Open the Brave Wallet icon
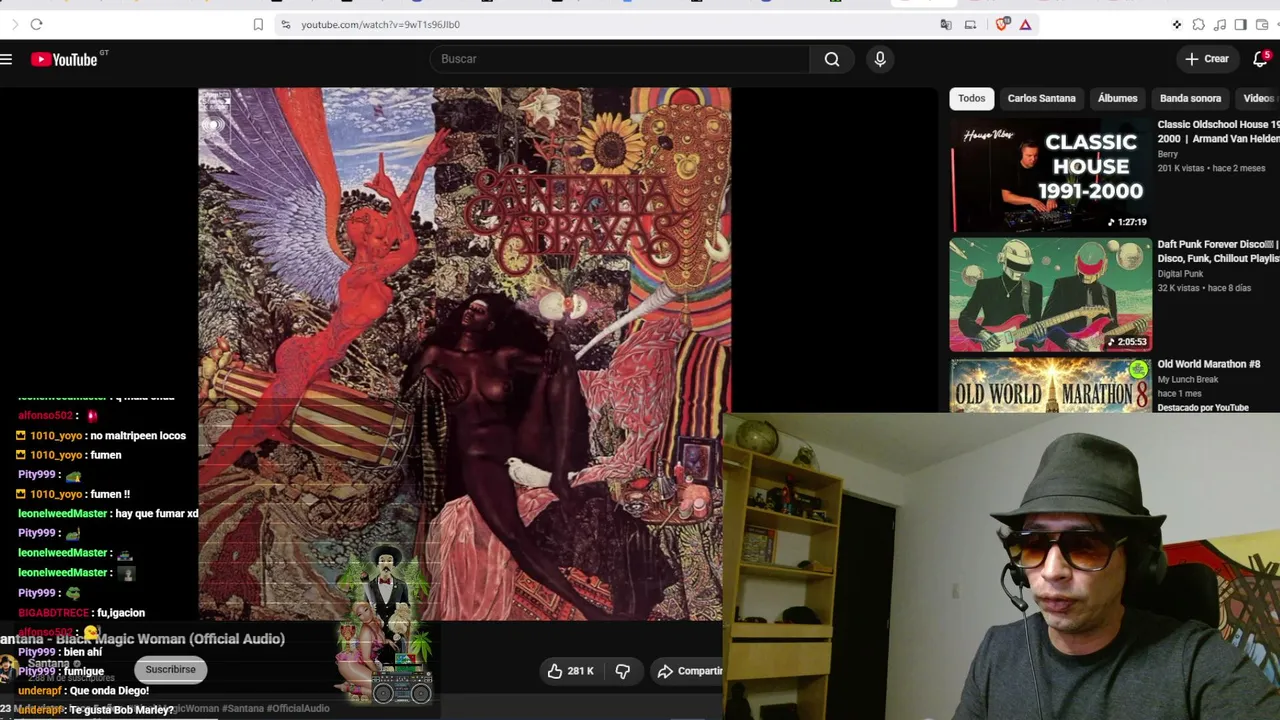 [1261, 24]
